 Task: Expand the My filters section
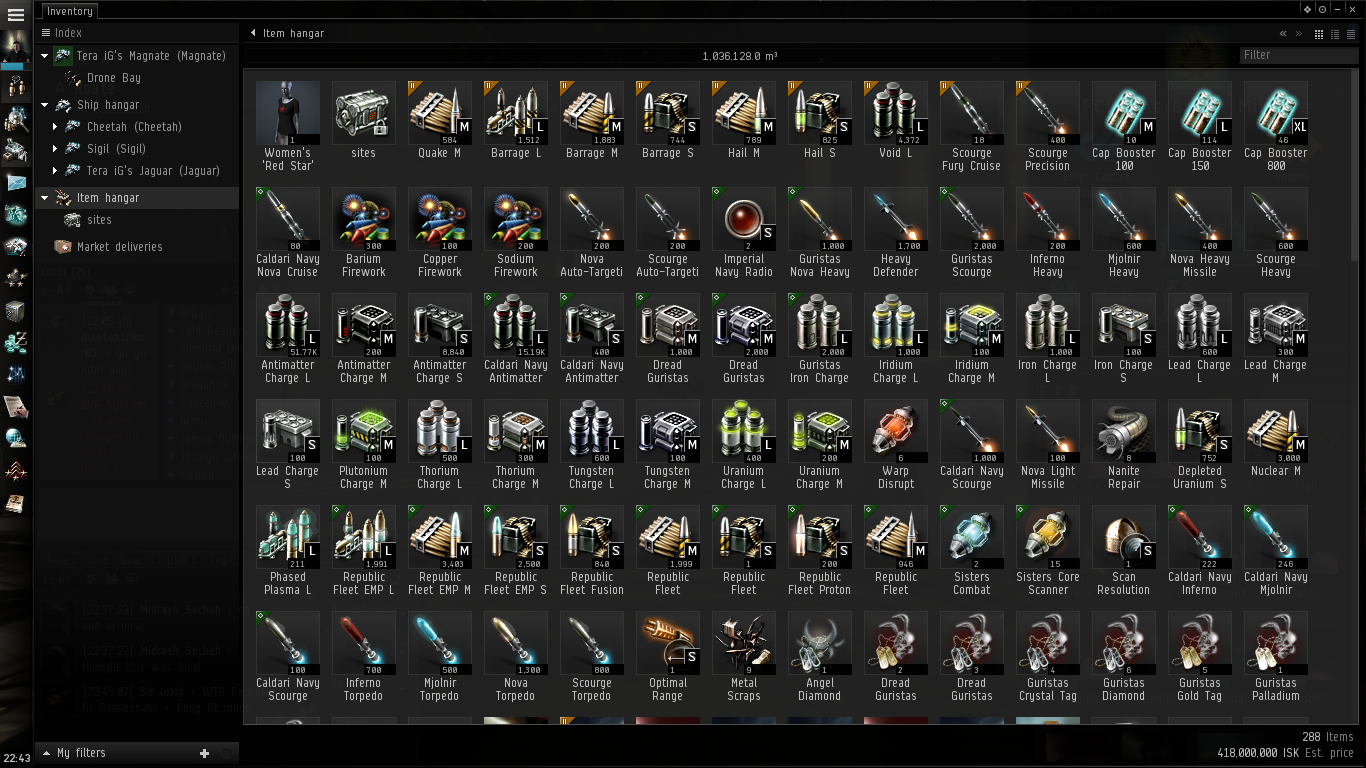tap(46, 753)
